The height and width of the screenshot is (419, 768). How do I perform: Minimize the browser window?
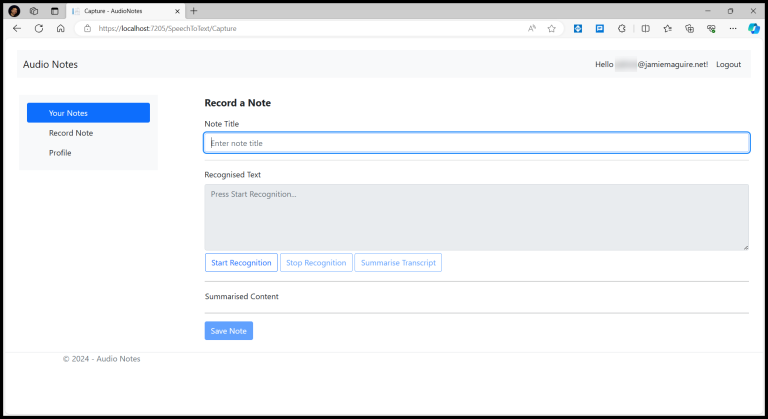click(x=708, y=11)
